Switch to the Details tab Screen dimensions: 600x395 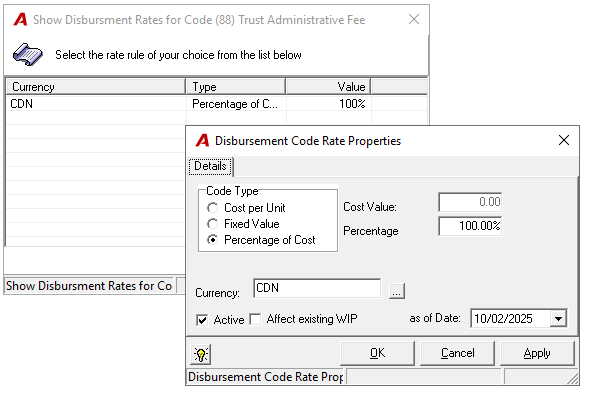pyautogui.click(x=210, y=166)
